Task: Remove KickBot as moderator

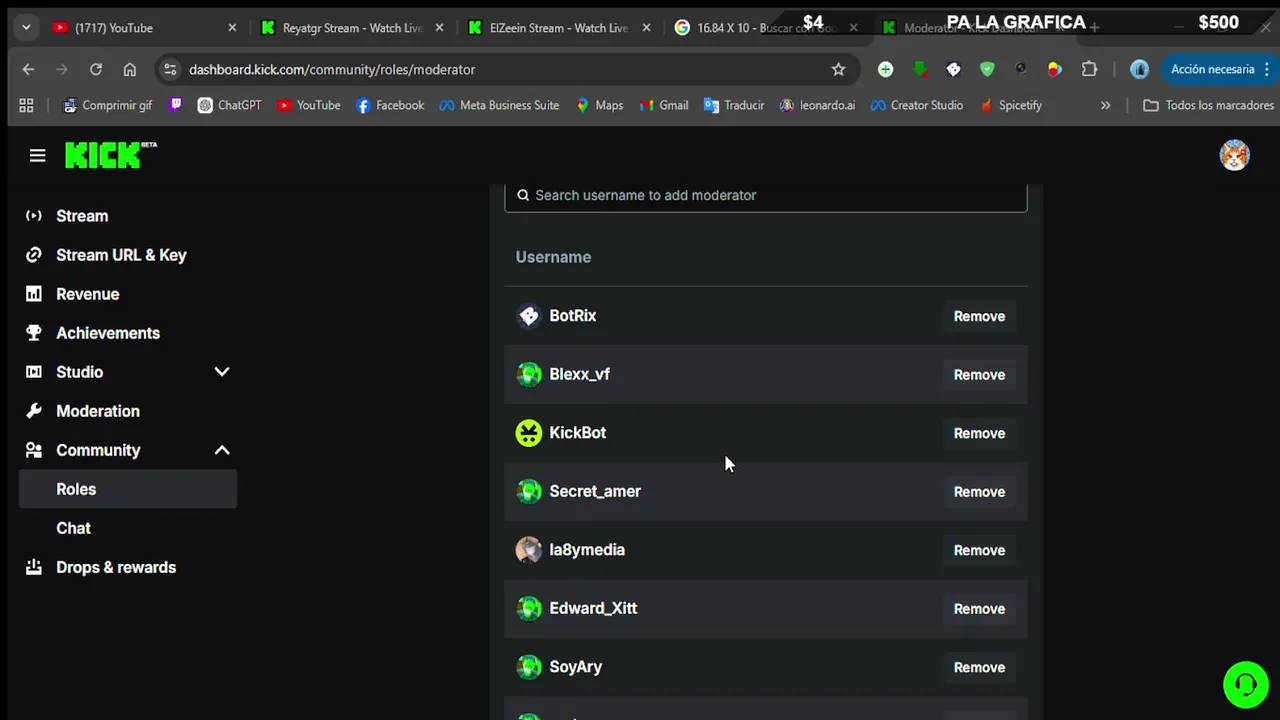Action: [x=979, y=433]
